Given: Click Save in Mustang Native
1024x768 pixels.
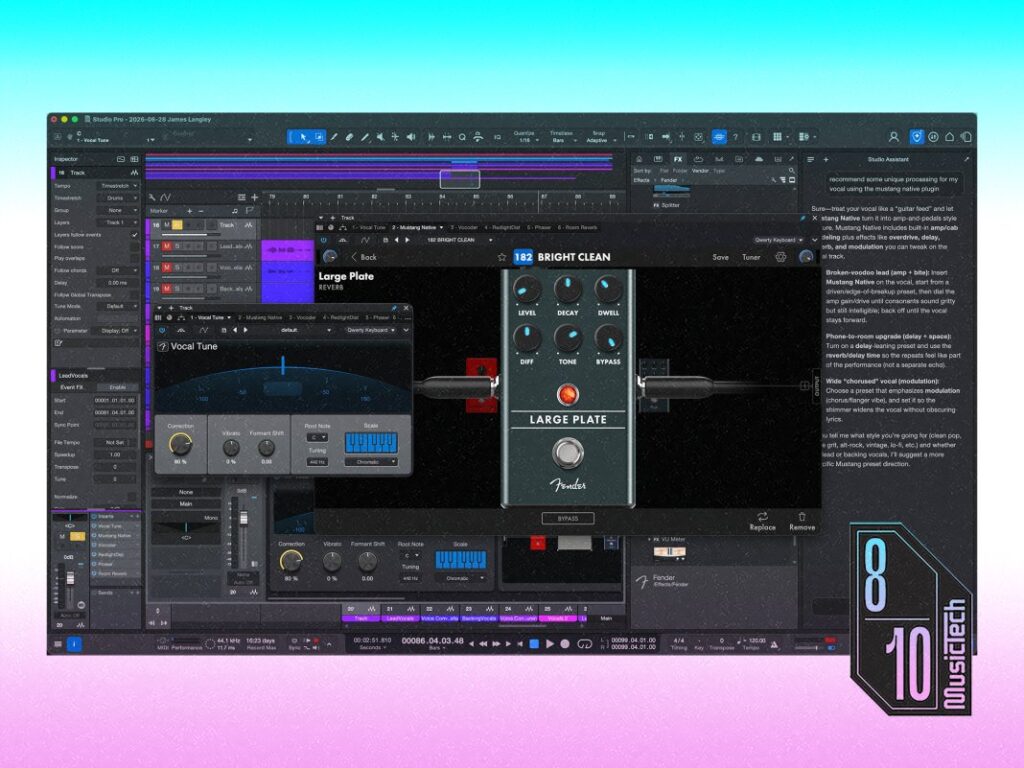Looking at the screenshot, I should pyautogui.click(x=720, y=257).
